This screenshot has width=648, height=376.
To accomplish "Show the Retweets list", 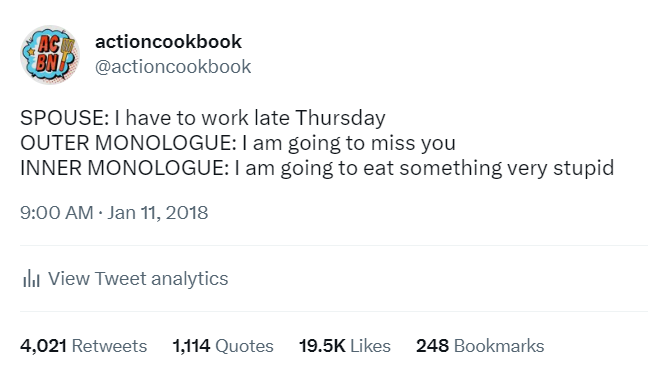I will pos(109,346).
